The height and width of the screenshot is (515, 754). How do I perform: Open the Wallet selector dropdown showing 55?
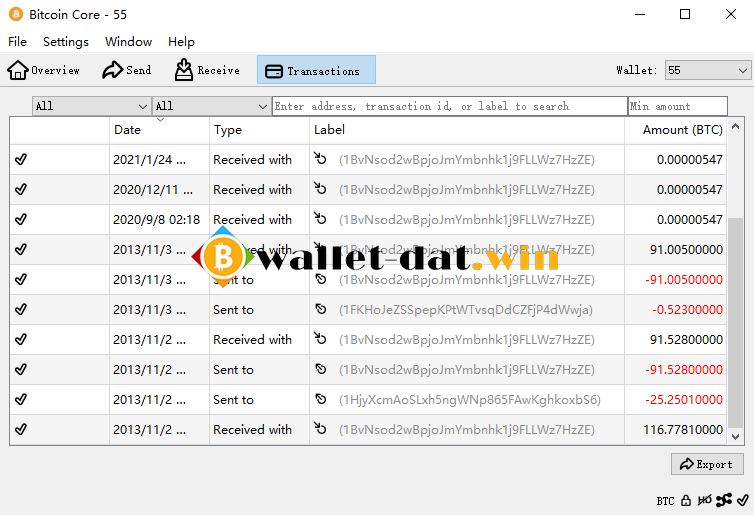click(708, 71)
